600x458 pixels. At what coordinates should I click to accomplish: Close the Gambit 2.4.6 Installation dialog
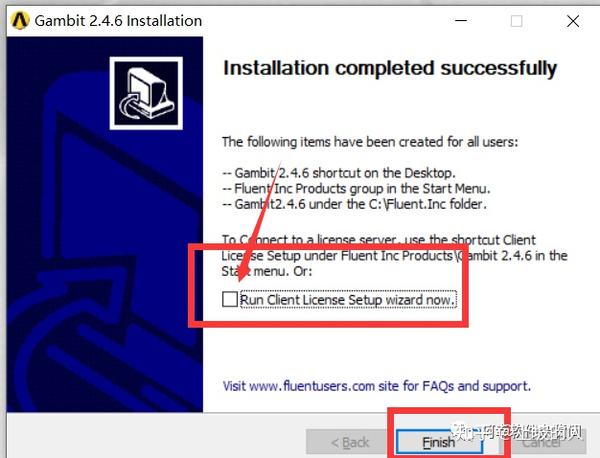click(x=573, y=21)
